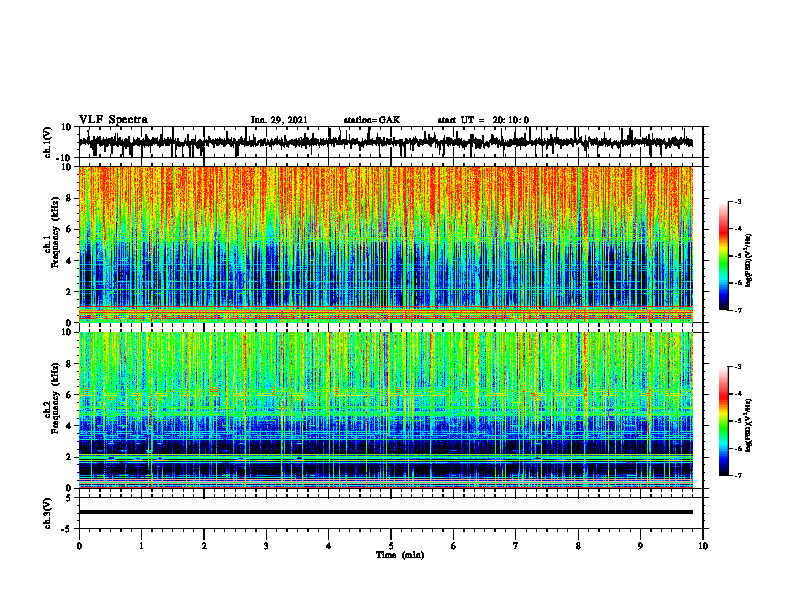Click the "6" kHz tick on ch.2 frequency axis
The height and width of the screenshot is (612, 792).
69,395
